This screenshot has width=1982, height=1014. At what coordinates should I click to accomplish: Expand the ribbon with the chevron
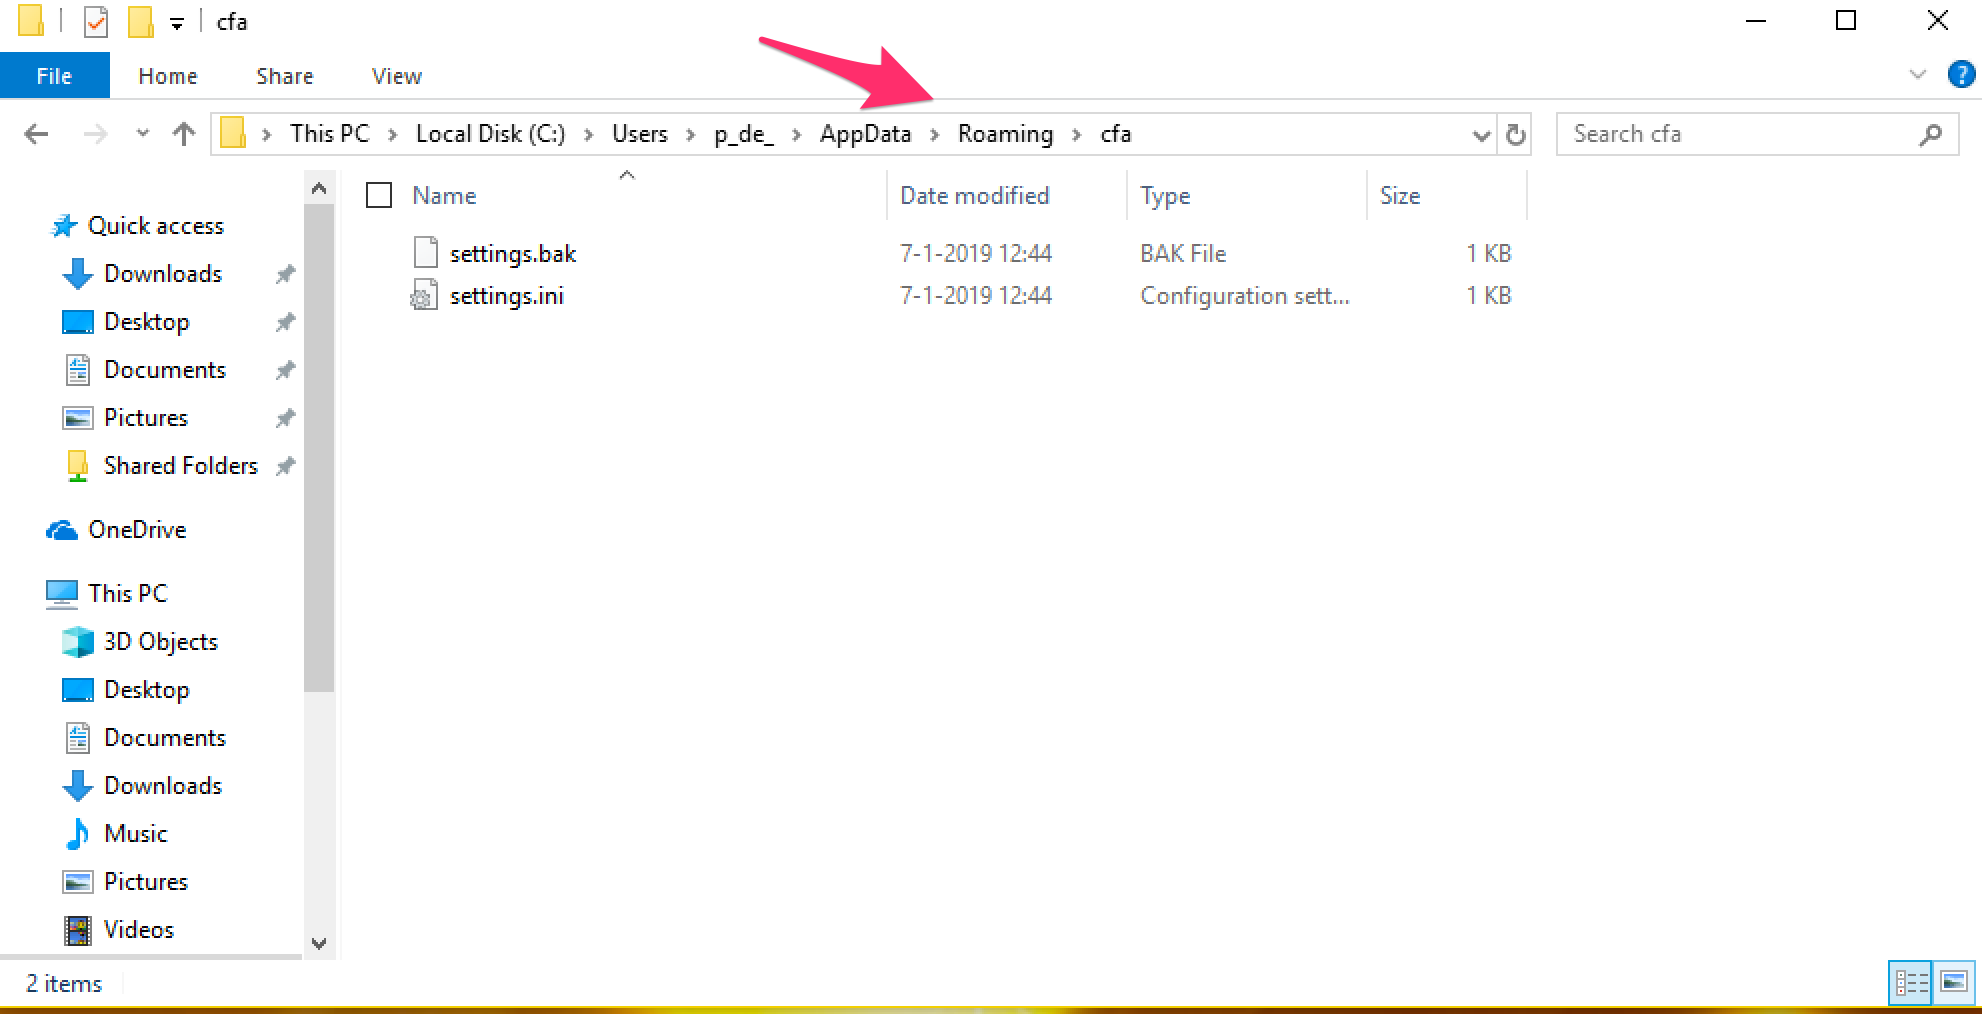point(1917,75)
